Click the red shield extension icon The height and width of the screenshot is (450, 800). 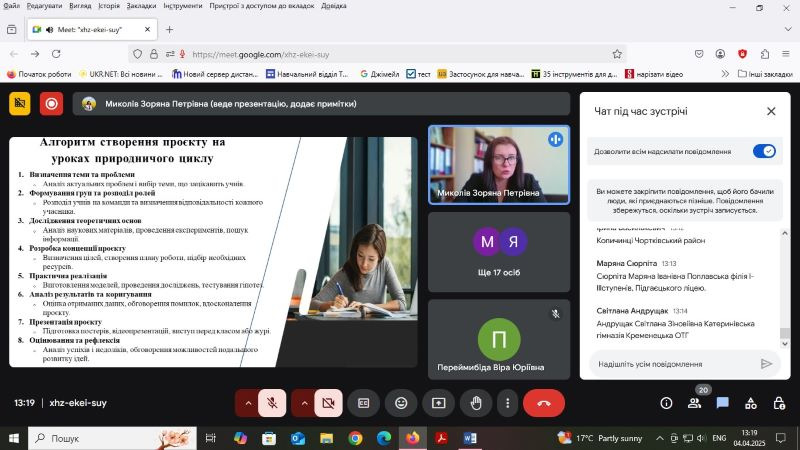742,54
